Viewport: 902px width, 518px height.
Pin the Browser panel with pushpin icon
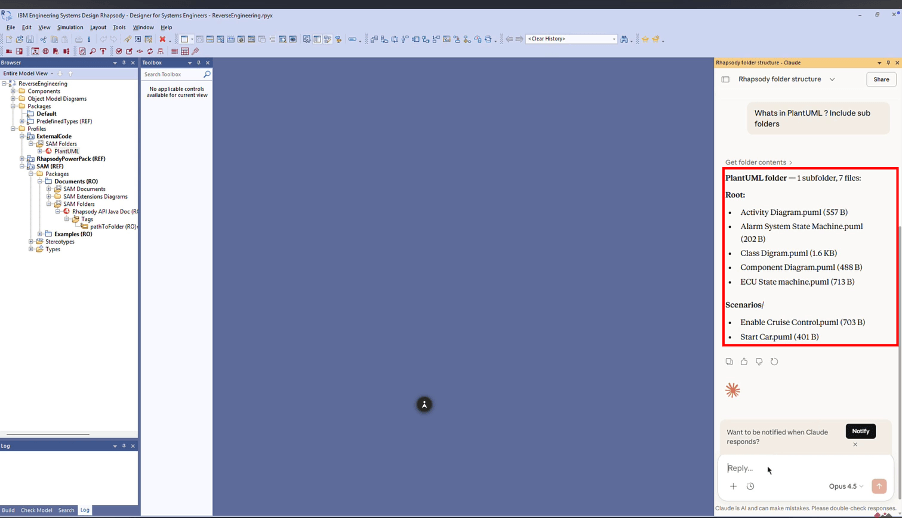124,63
